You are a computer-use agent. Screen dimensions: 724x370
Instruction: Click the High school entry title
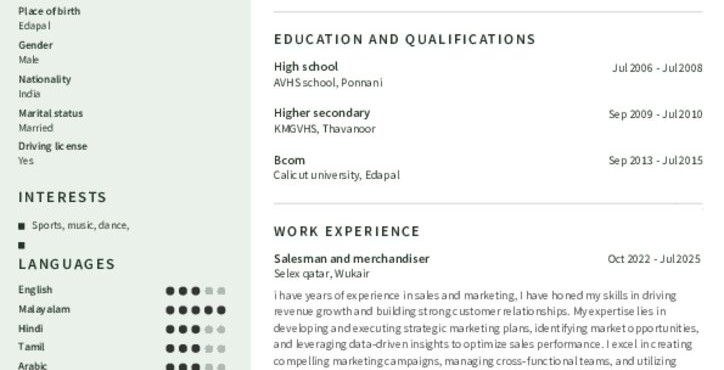coord(306,67)
